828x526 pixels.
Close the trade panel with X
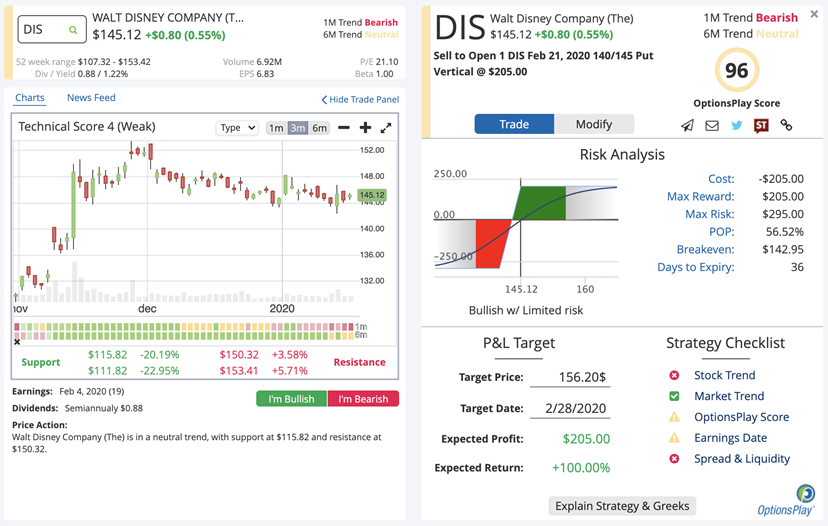coord(814,15)
